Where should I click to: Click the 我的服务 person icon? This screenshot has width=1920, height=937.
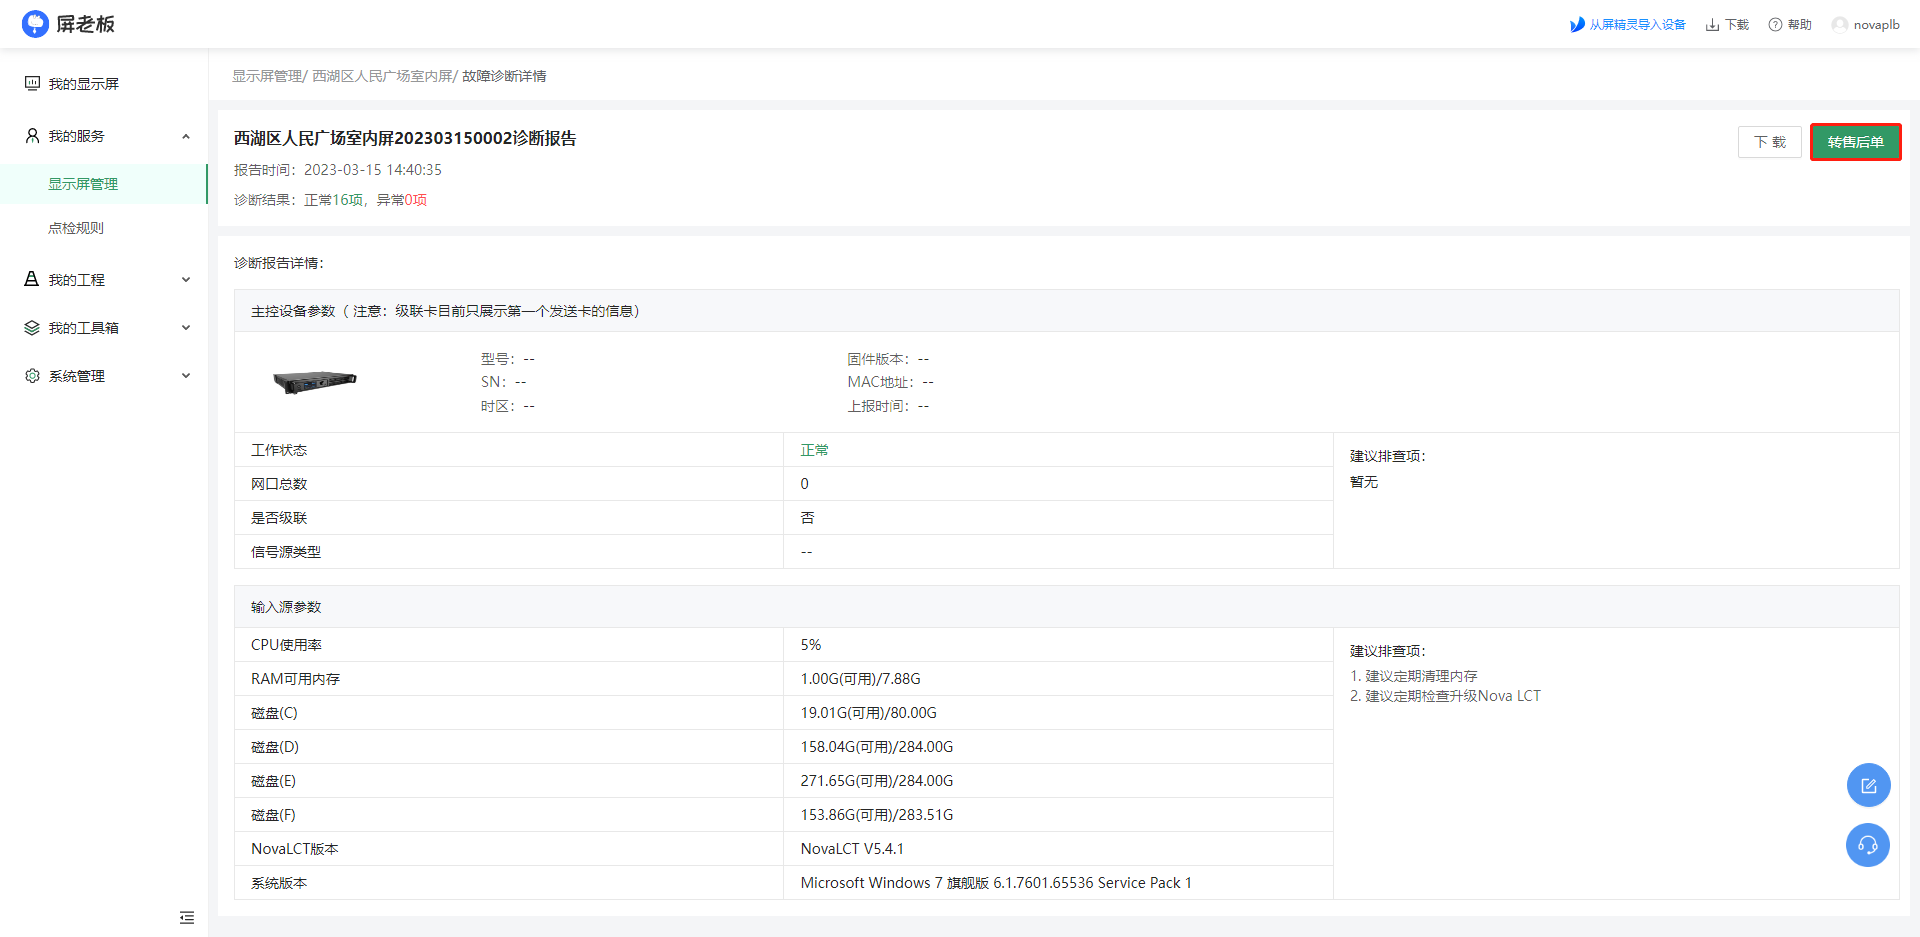click(x=32, y=135)
